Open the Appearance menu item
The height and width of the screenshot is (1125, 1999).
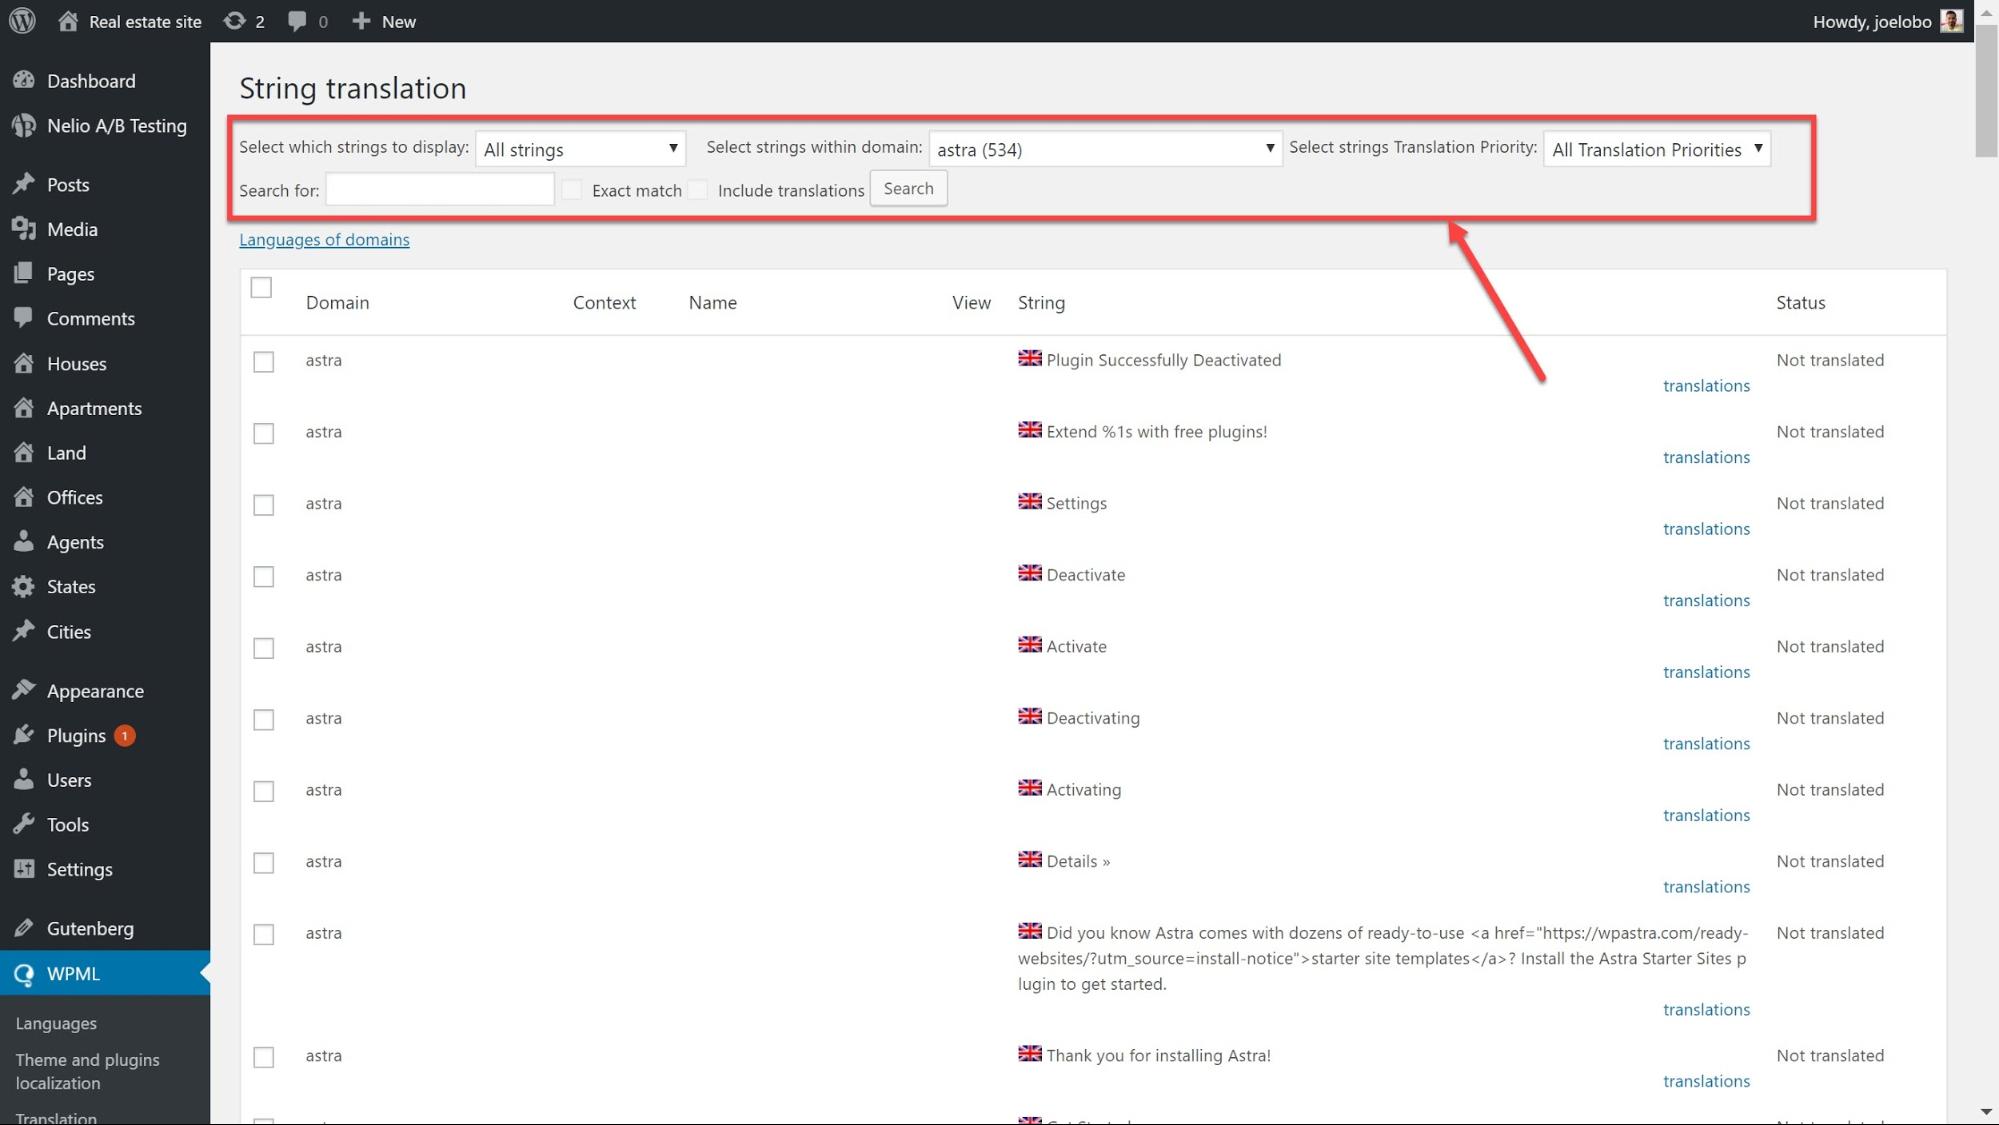click(95, 691)
